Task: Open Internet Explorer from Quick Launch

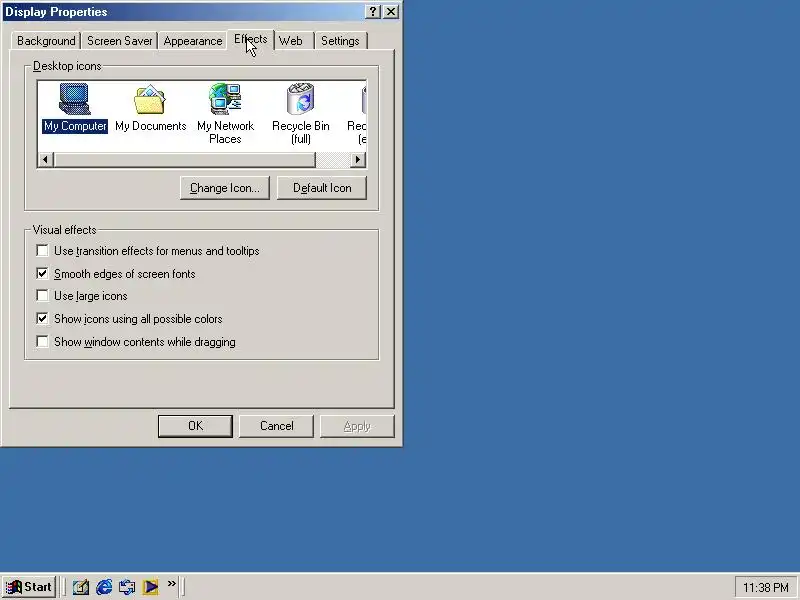Action: pos(104,587)
